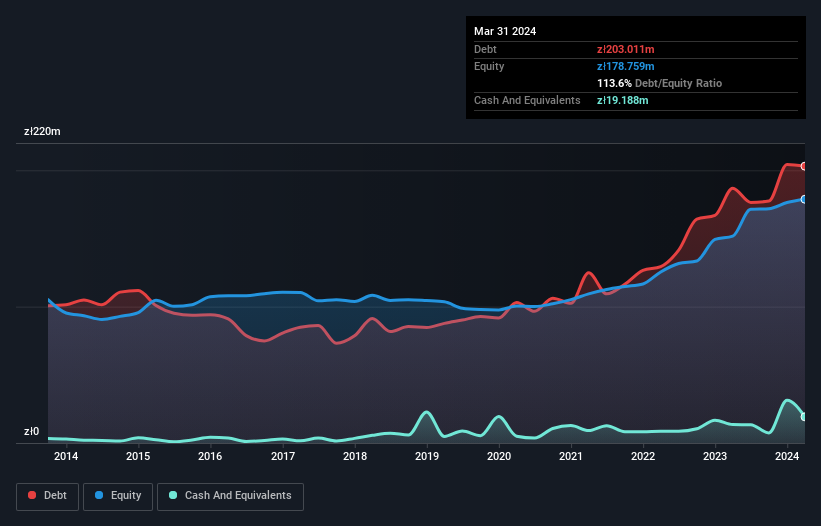Click the blue Equity legend dot
Image resolution: width=821 pixels, height=526 pixels.
pos(99,495)
